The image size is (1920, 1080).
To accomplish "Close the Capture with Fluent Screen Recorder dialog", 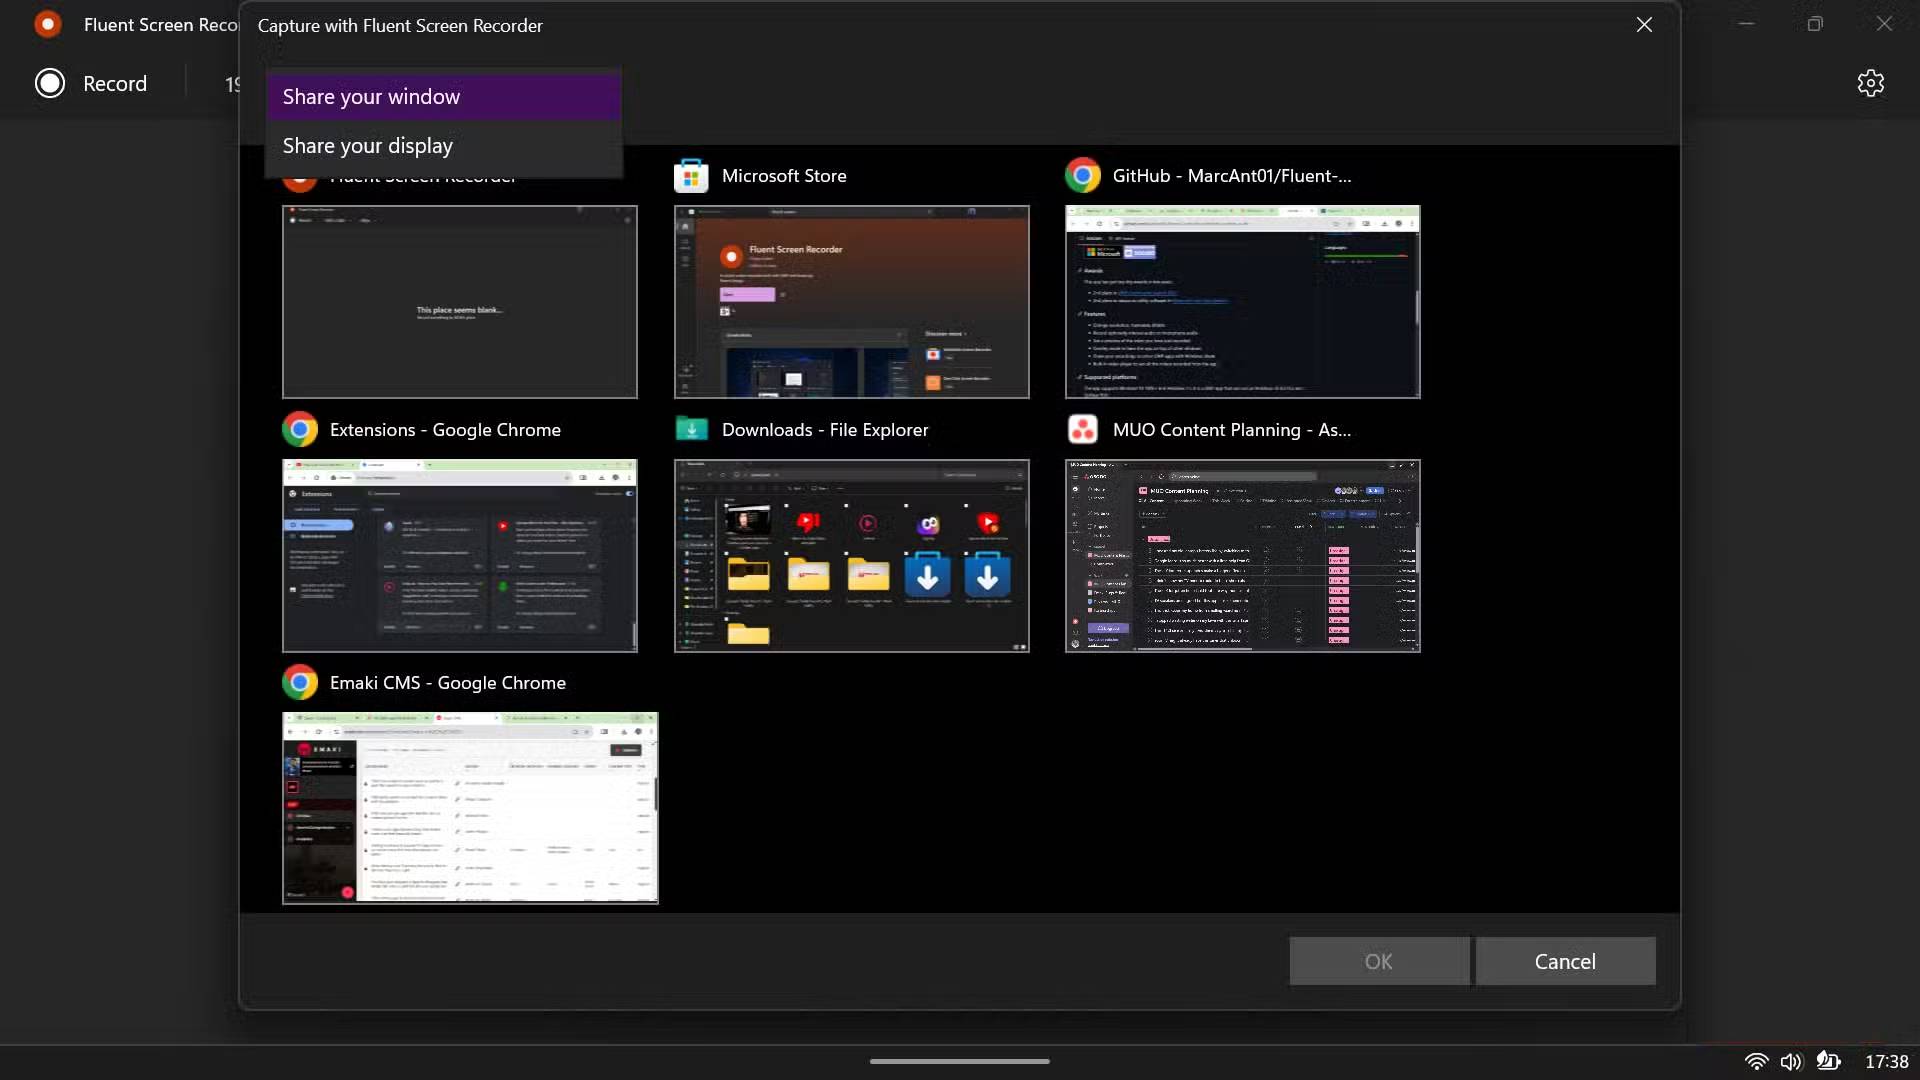I will point(1643,24).
